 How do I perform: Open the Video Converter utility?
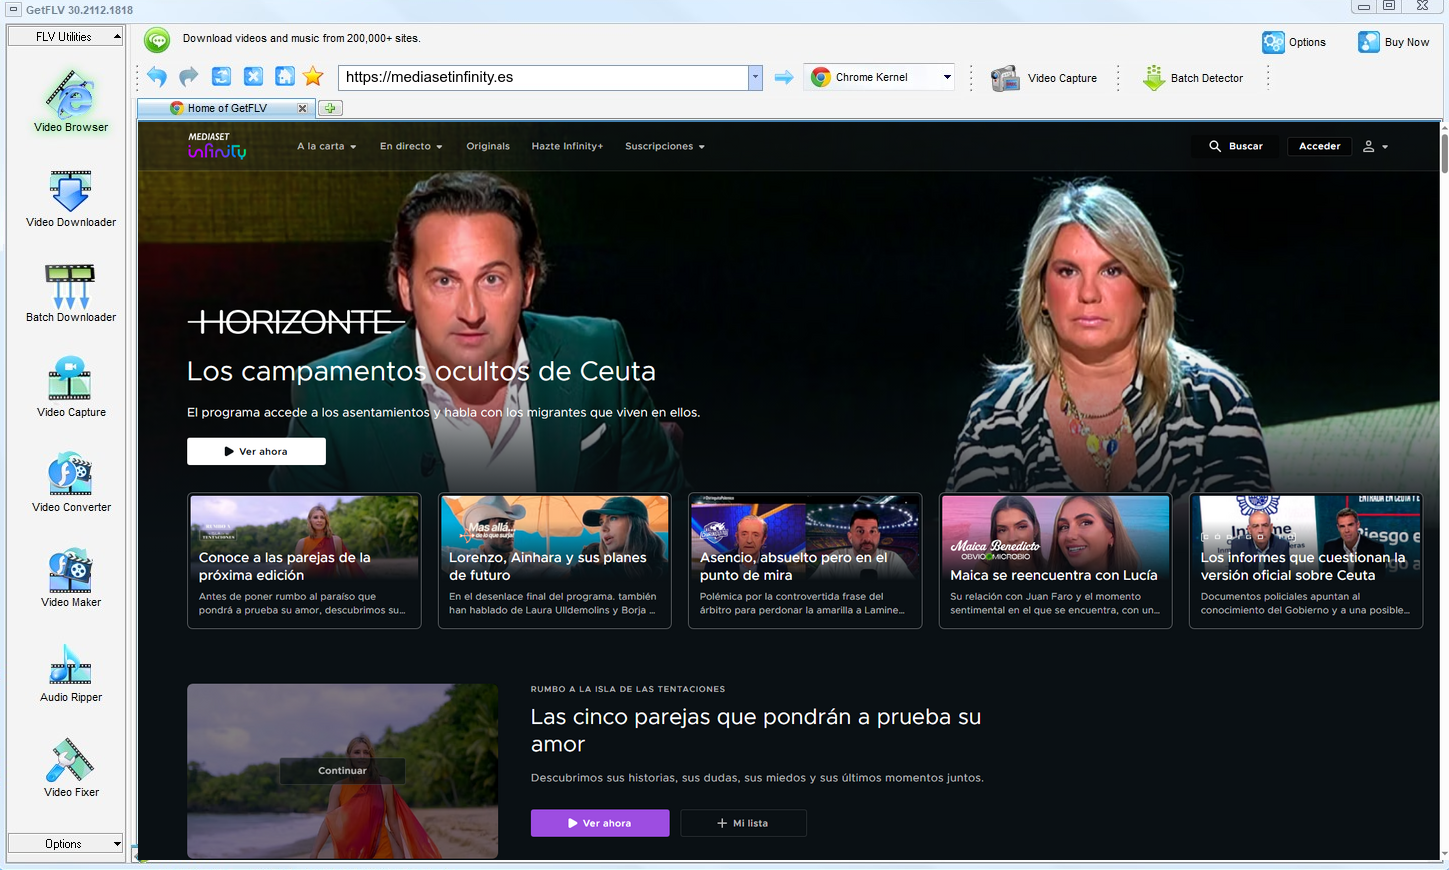point(71,483)
